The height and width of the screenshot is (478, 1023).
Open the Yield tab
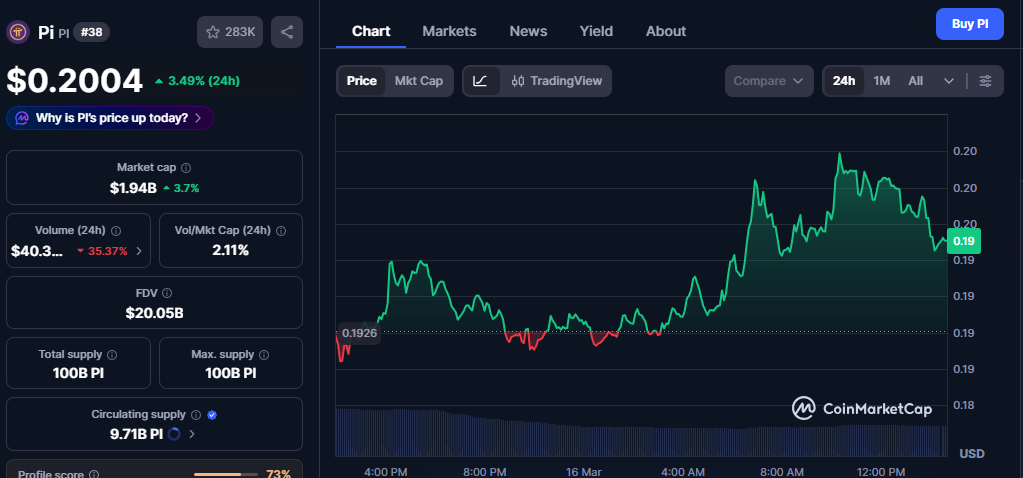(x=596, y=31)
